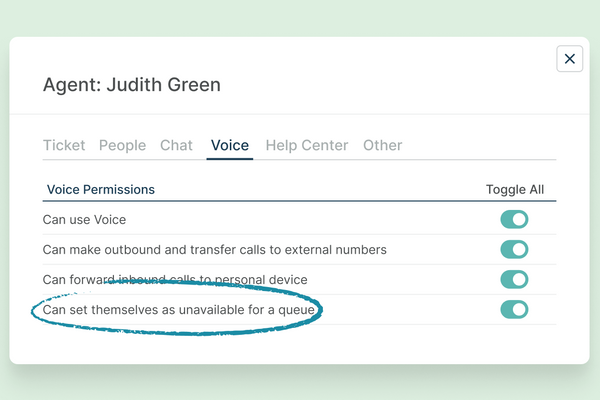Switch off unavailable for a queue toggle
The width and height of the screenshot is (600, 400).
(514, 309)
